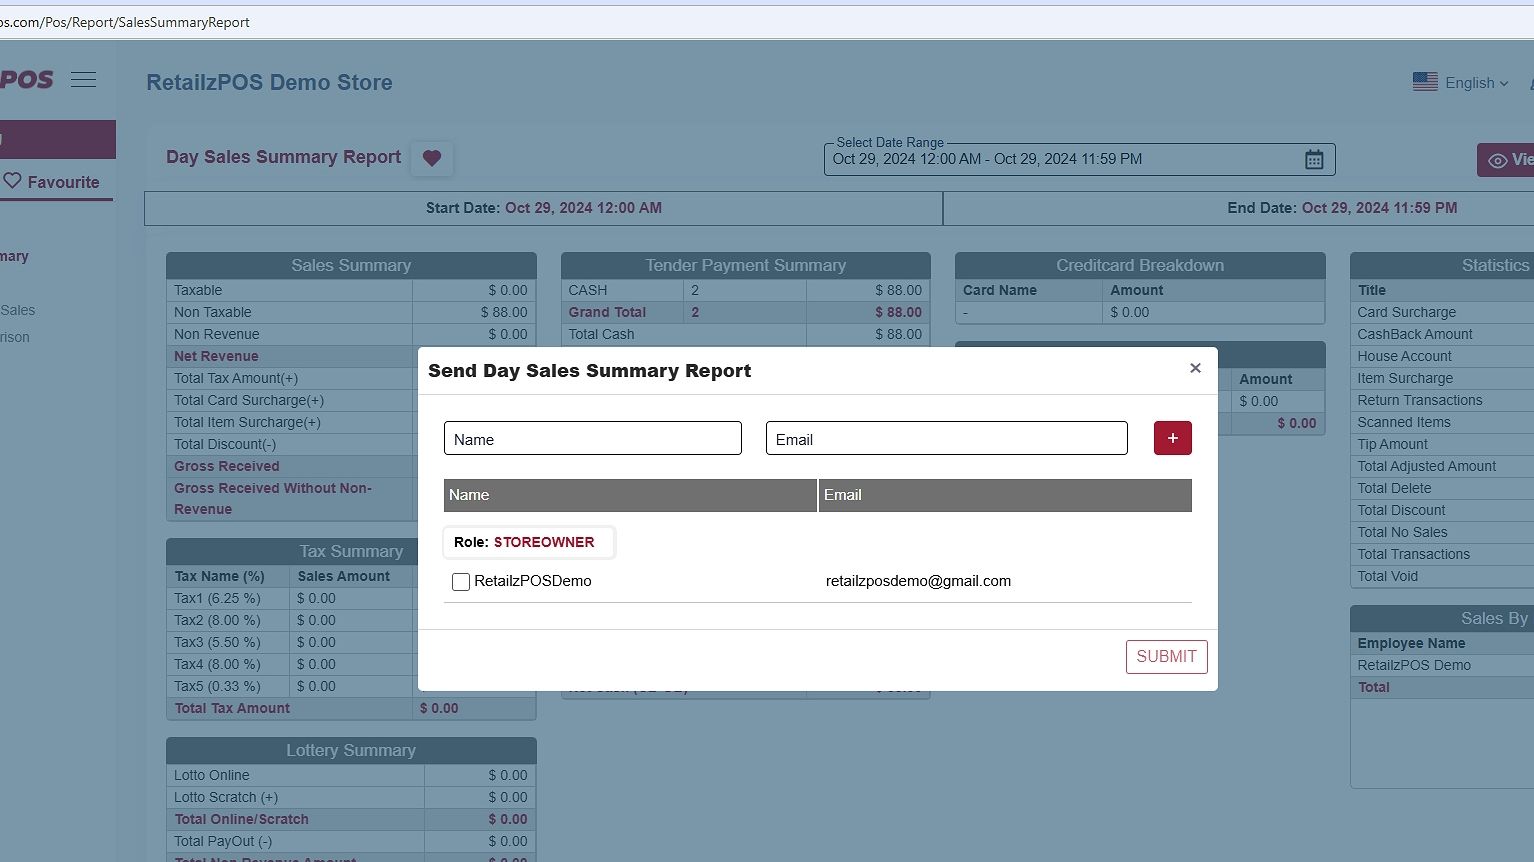Expand the English language dropdown
The image size is (1534, 862).
(x=1477, y=83)
